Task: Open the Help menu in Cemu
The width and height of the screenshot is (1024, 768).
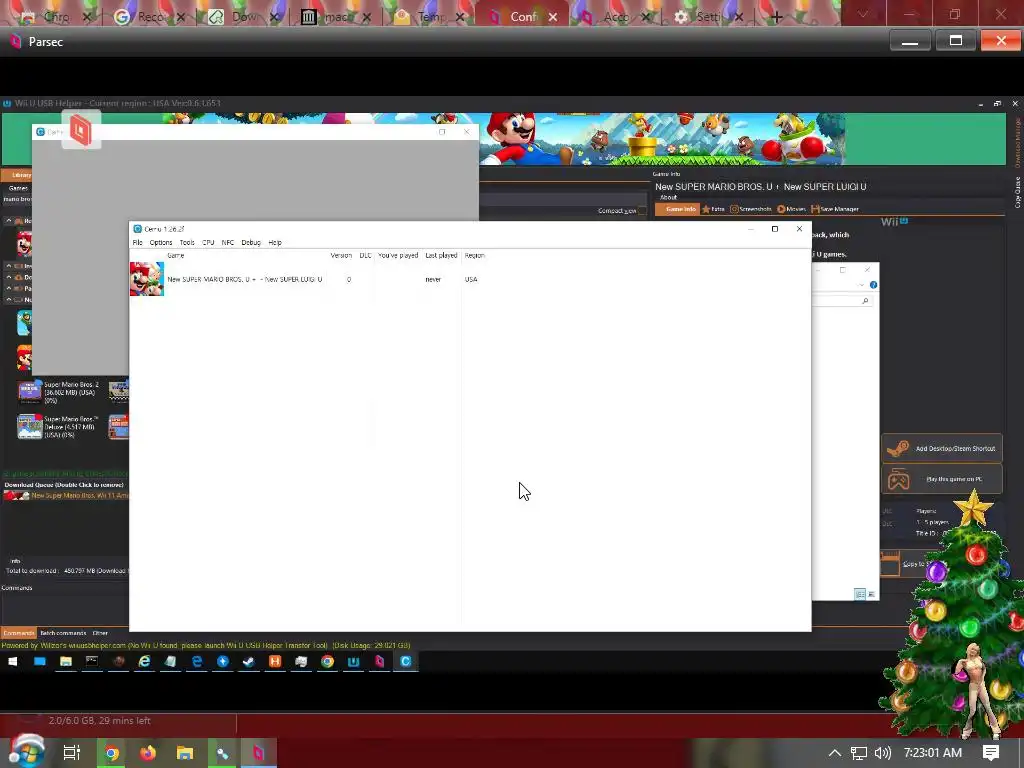Action: [x=275, y=242]
